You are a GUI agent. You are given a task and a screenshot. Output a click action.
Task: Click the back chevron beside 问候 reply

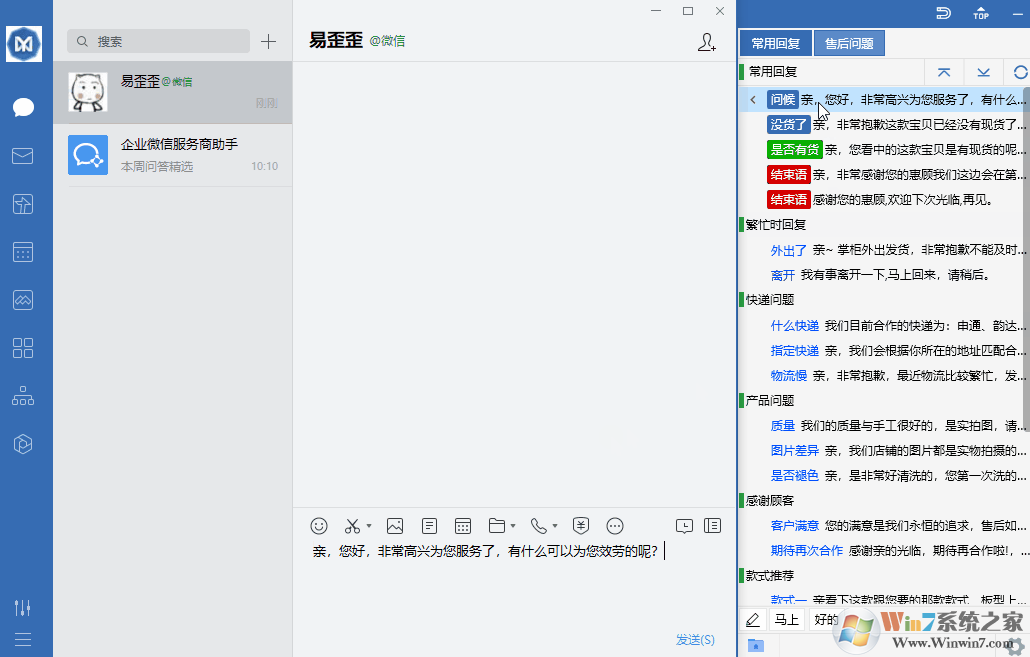(x=753, y=100)
